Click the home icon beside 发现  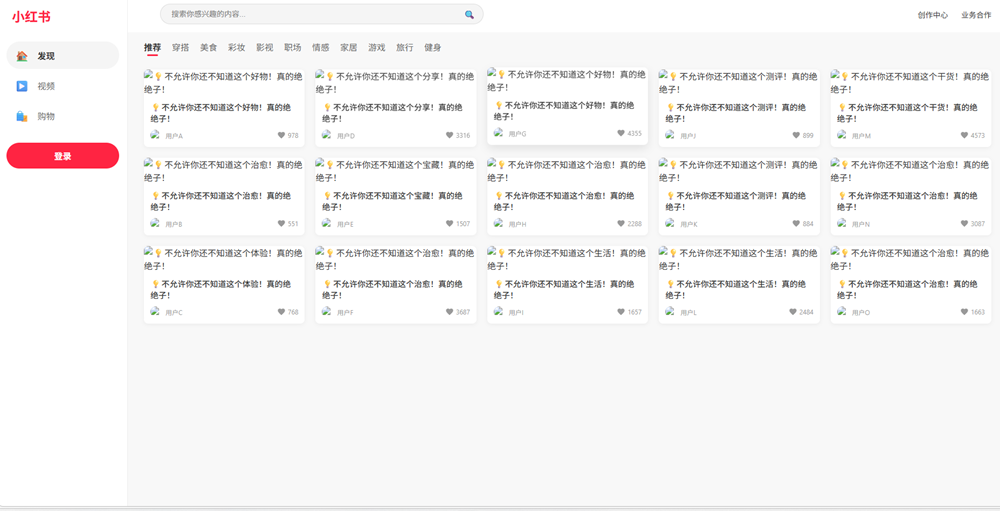(x=22, y=56)
